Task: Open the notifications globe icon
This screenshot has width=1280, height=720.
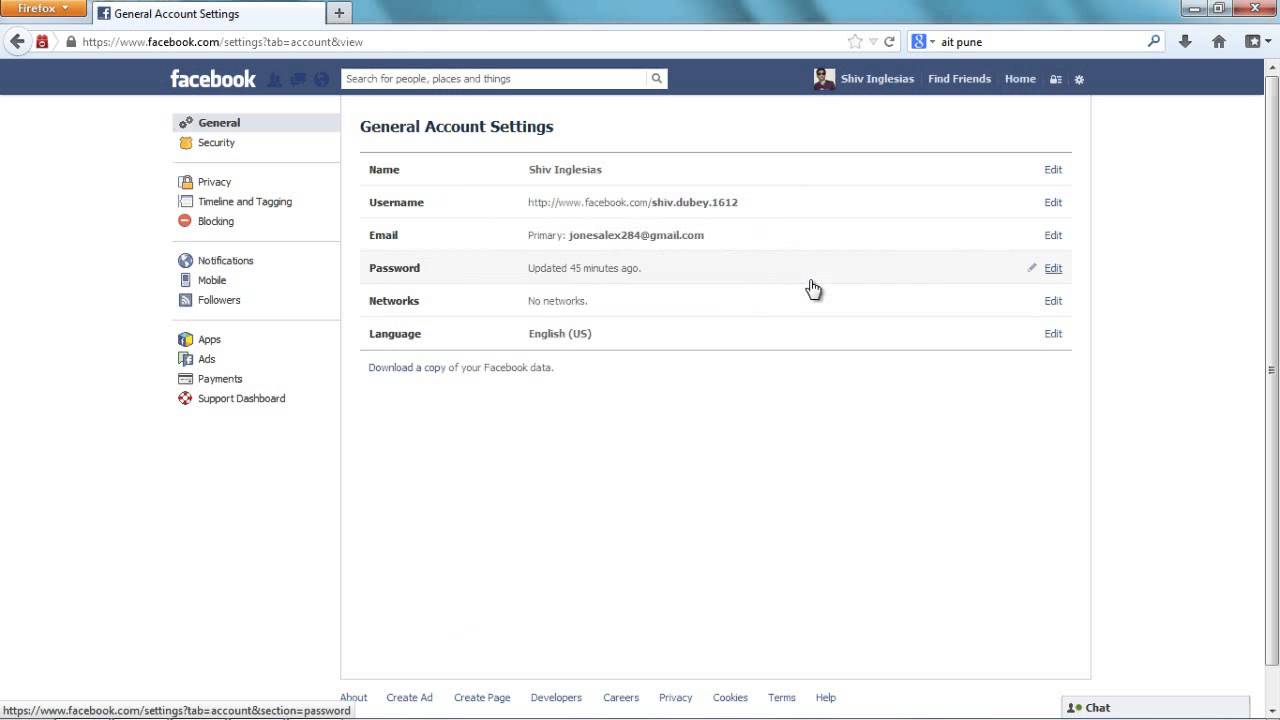Action: click(x=321, y=79)
